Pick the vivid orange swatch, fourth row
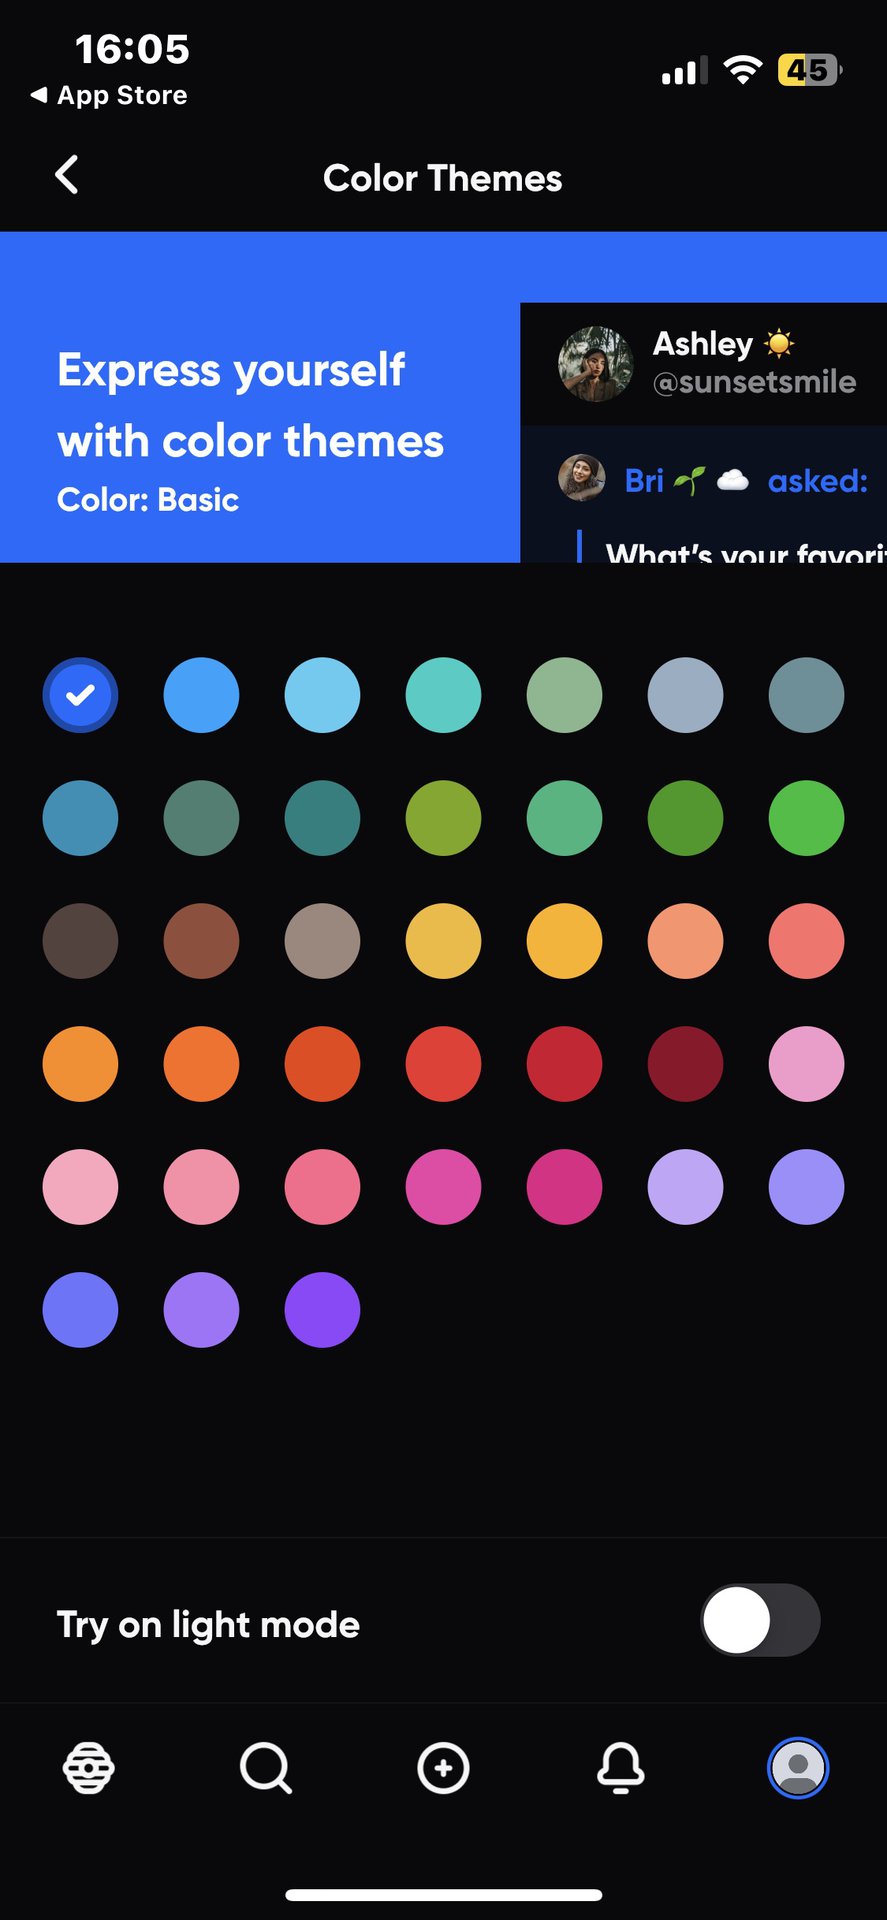This screenshot has width=887, height=1920. tap(201, 1064)
